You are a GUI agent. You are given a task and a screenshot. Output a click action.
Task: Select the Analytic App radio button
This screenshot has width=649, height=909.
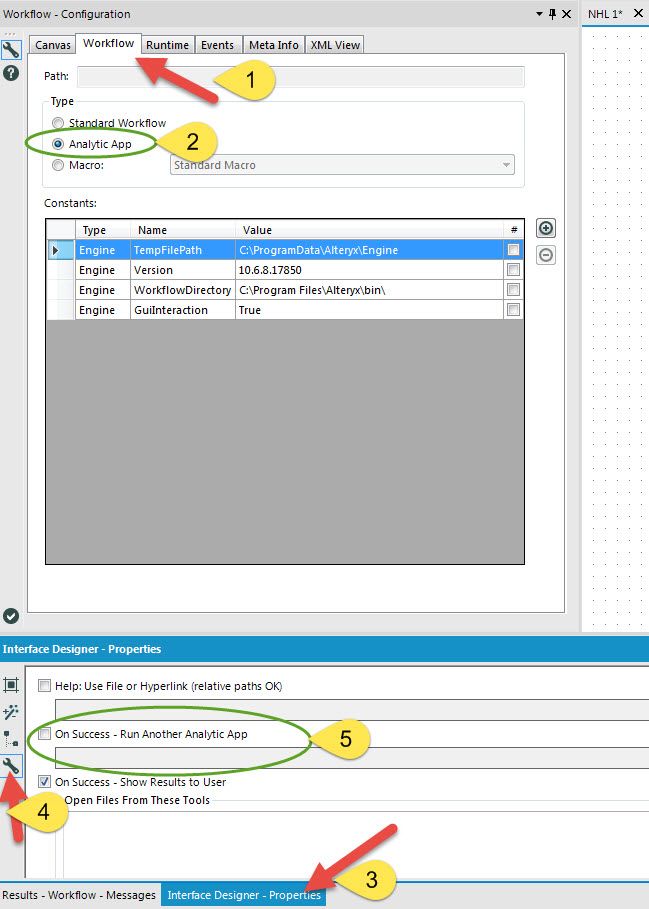coord(58,144)
